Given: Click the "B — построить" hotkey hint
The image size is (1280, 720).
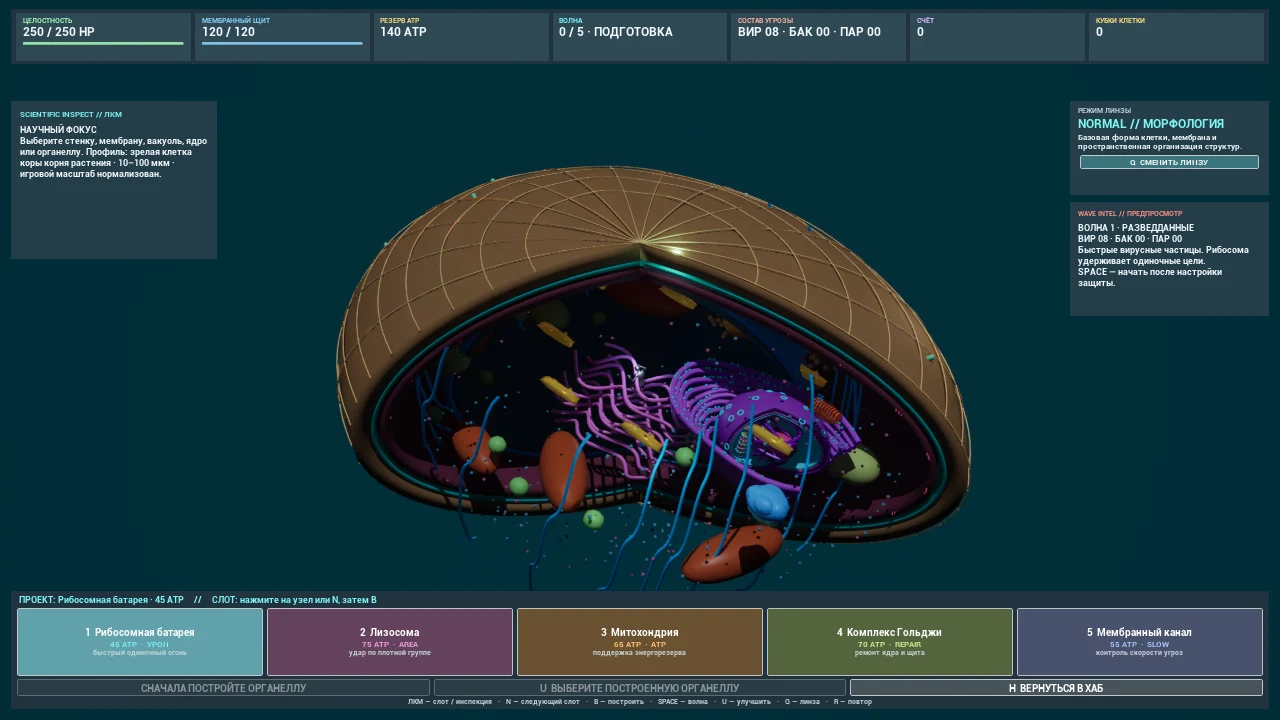Looking at the screenshot, I should click(x=619, y=702).
